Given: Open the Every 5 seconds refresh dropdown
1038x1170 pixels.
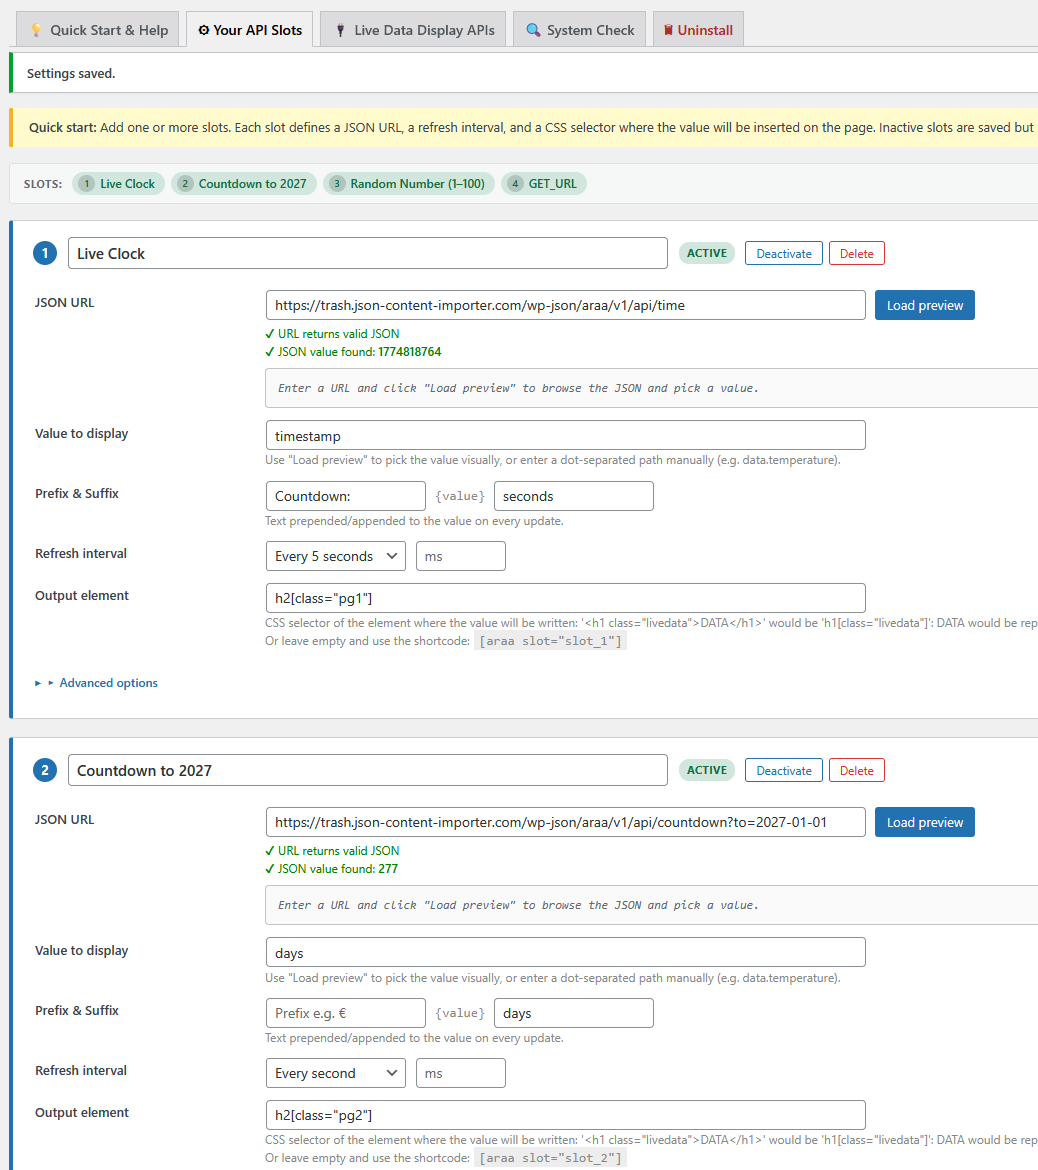Looking at the screenshot, I should (335, 556).
